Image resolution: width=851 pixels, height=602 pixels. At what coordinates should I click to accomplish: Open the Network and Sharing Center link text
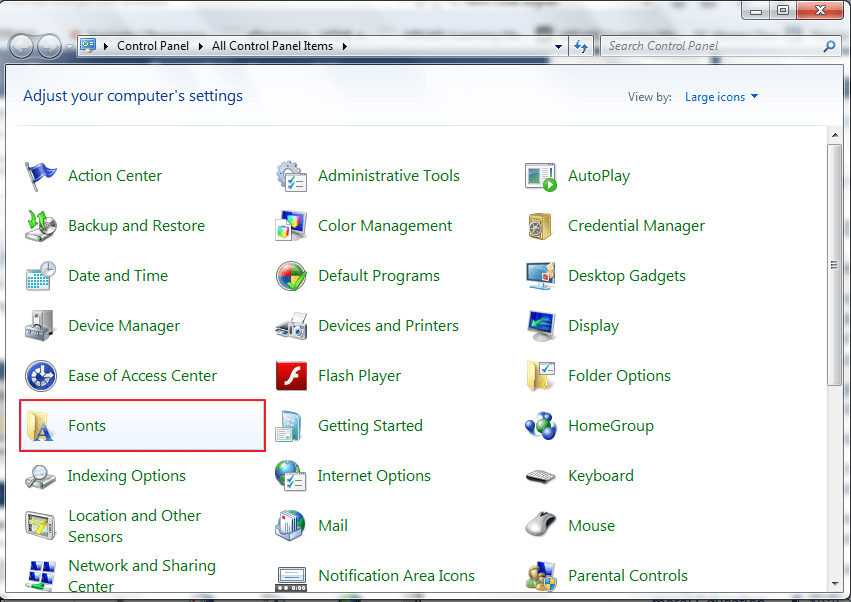[x=142, y=576]
